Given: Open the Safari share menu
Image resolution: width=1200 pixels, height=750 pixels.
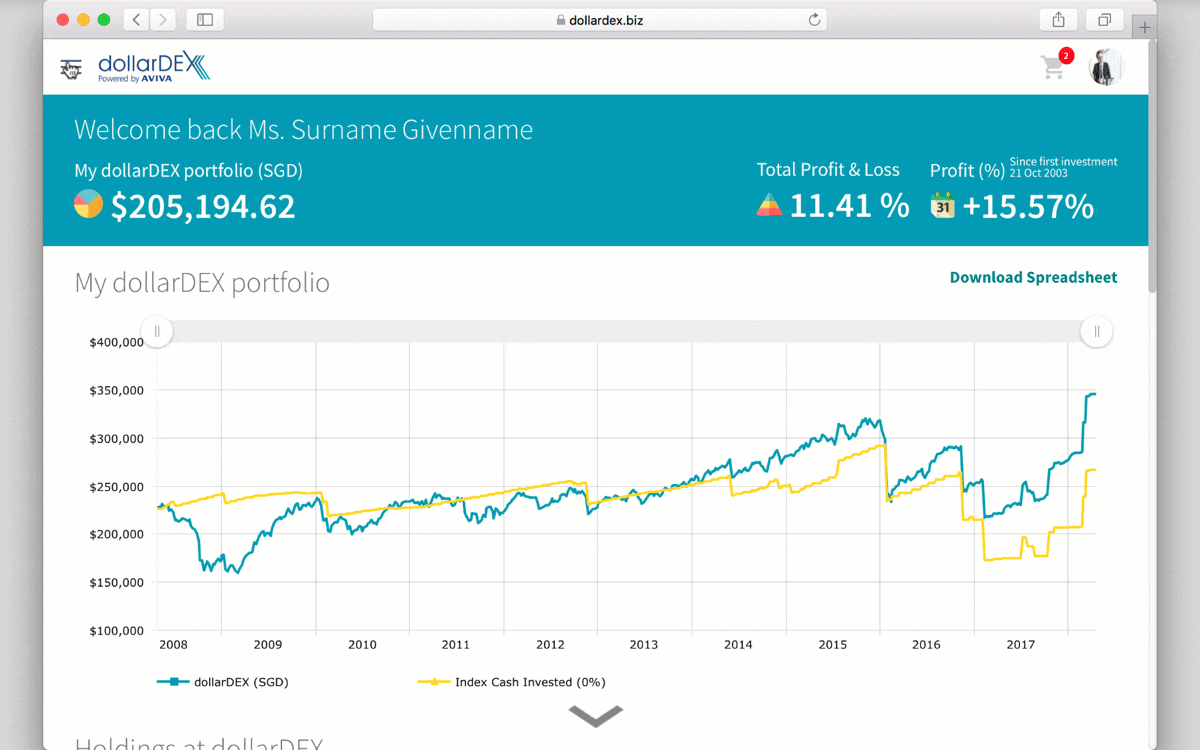Looking at the screenshot, I should coord(1059,19).
